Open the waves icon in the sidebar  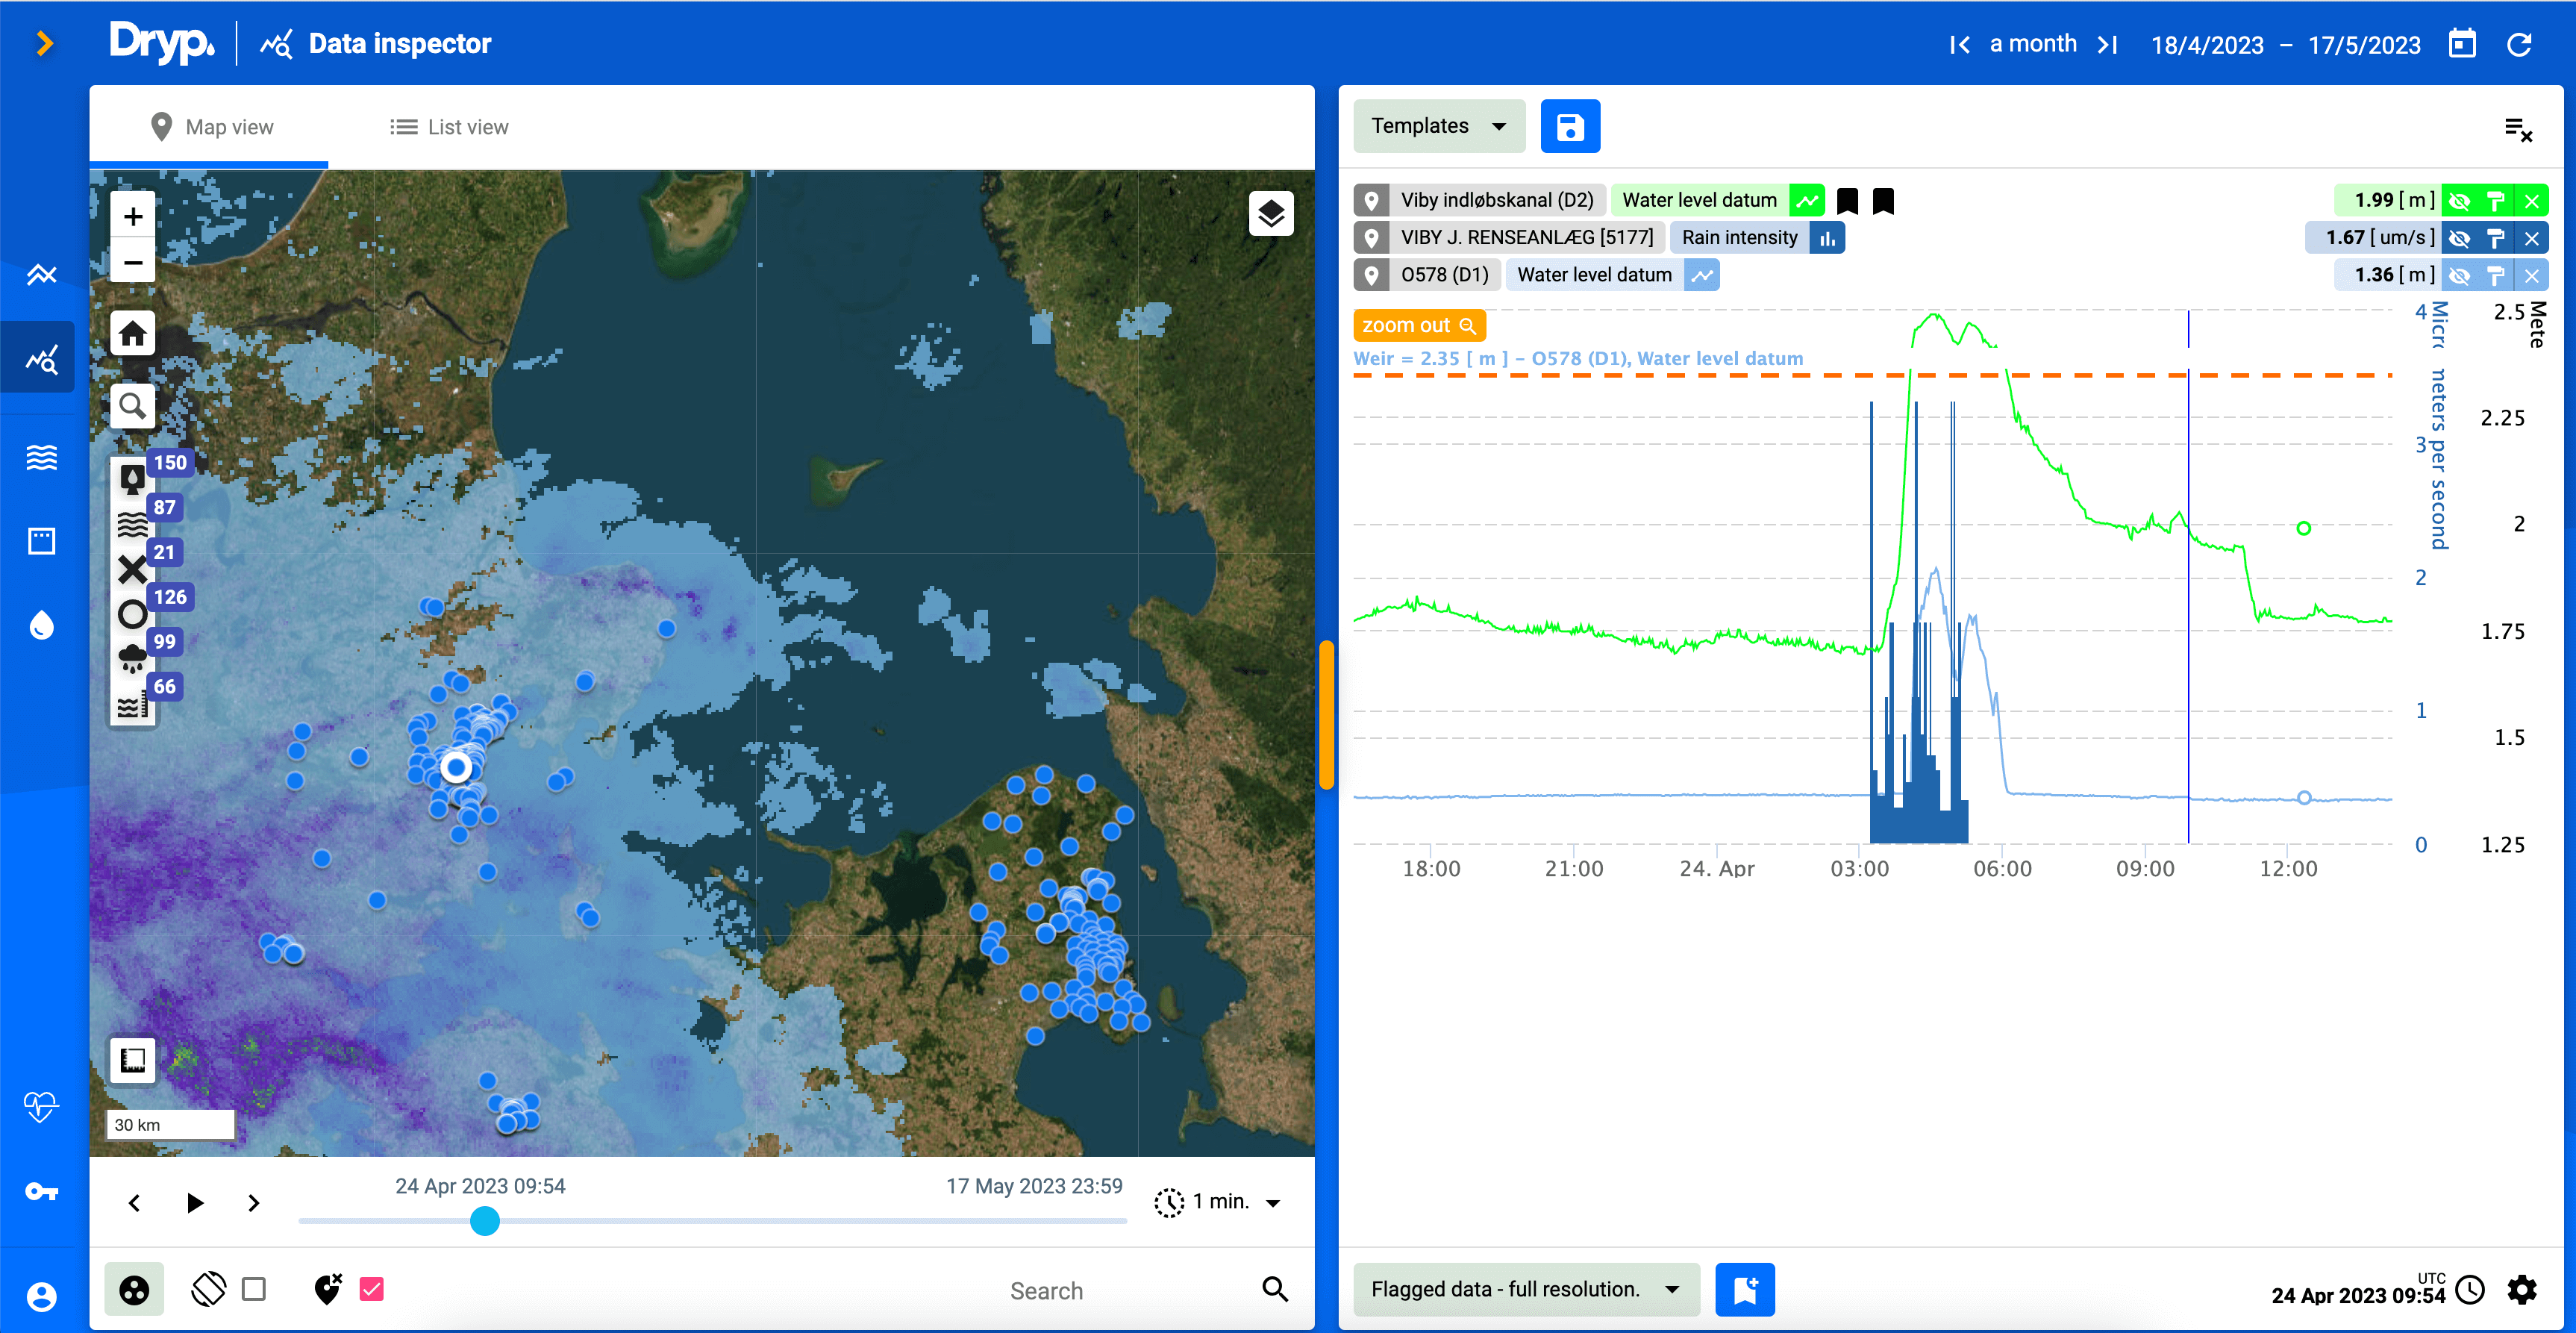(41, 457)
